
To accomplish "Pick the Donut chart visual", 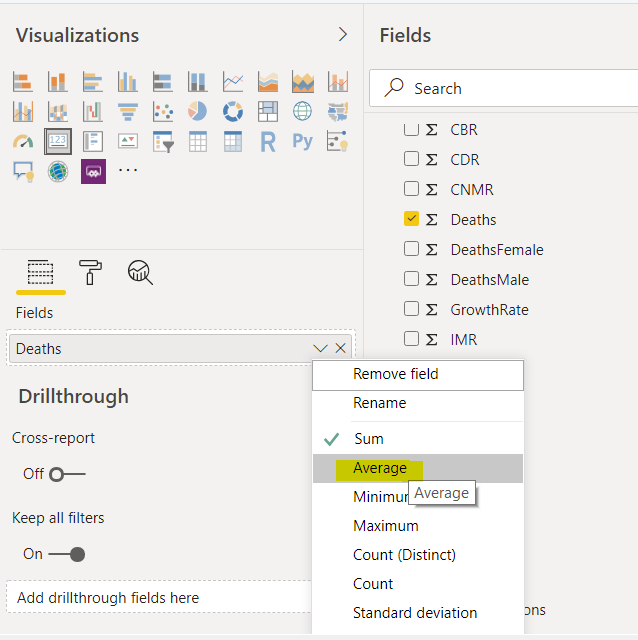I will (232, 112).
